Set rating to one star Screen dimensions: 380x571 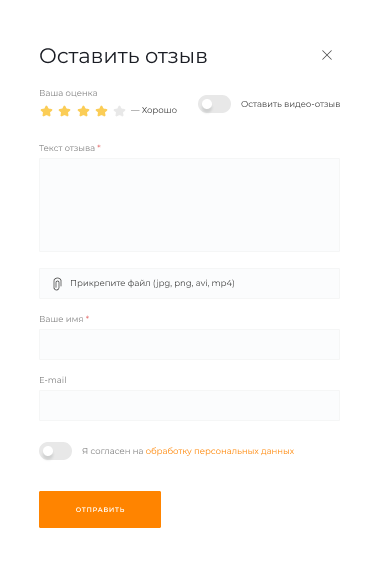click(46, 111)
